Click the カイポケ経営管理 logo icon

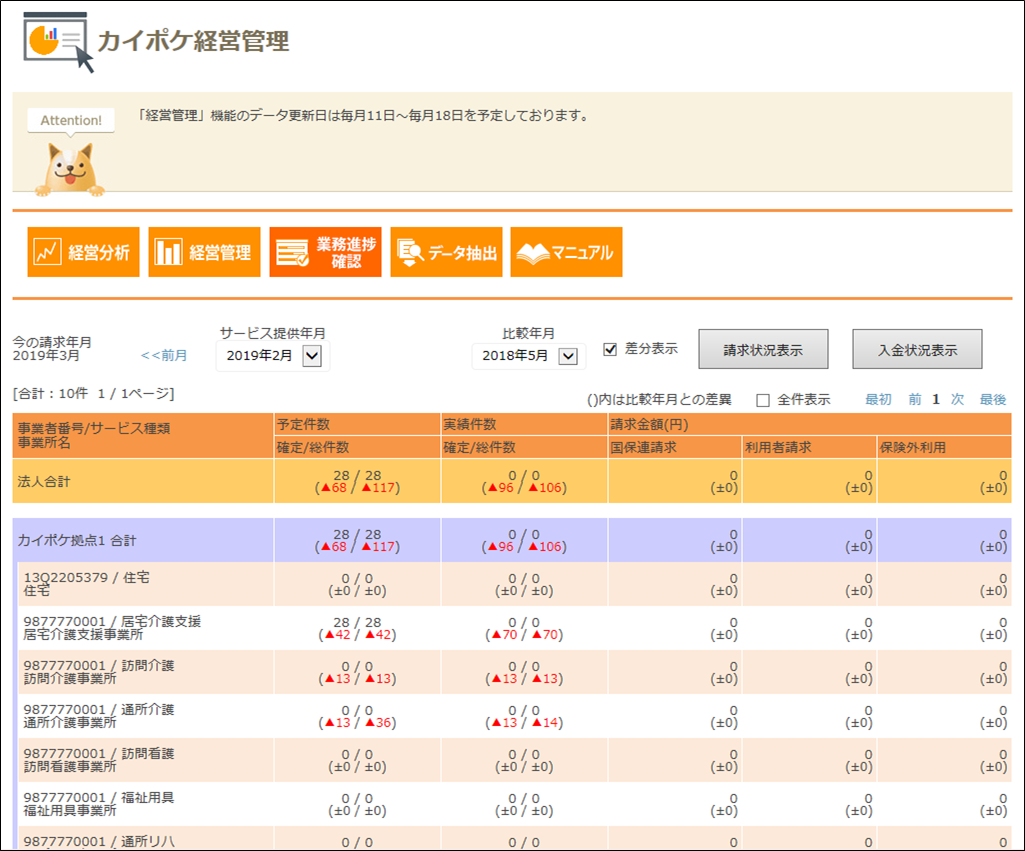point(59,42)
